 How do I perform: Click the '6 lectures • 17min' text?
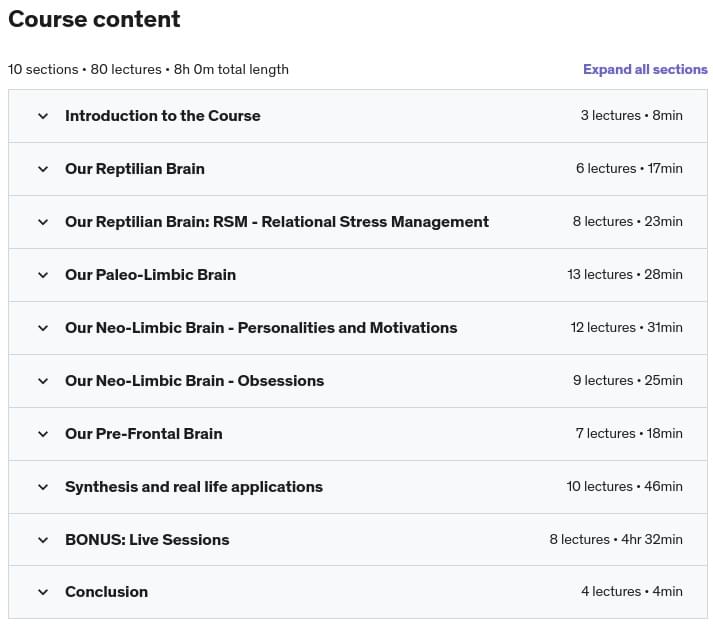[629, 169]
